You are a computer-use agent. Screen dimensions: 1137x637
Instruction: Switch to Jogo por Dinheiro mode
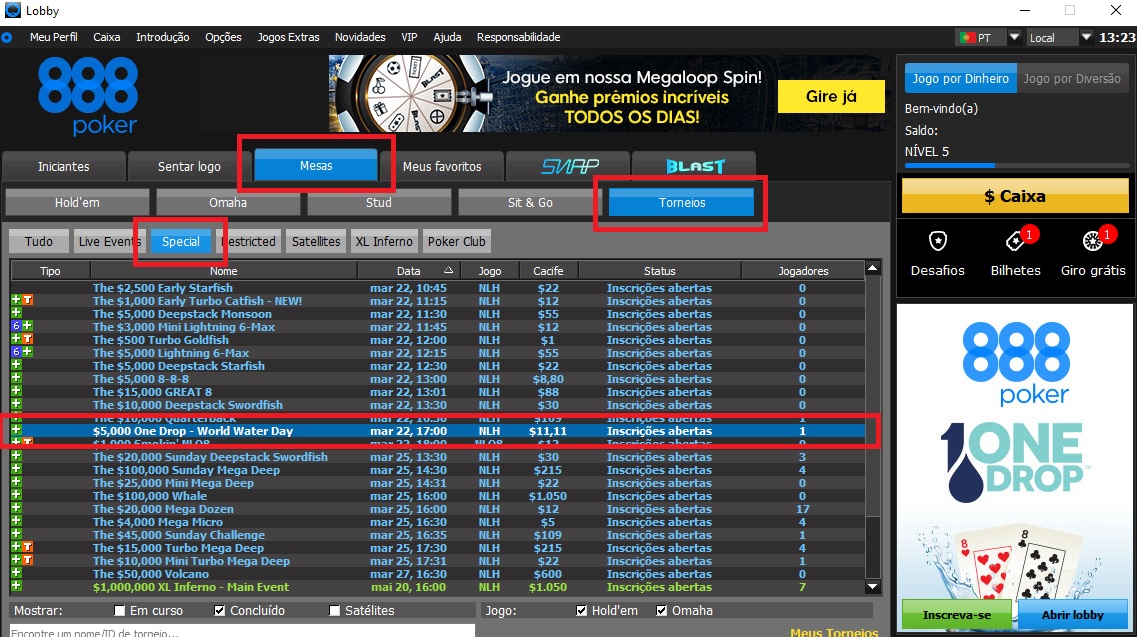960,78
